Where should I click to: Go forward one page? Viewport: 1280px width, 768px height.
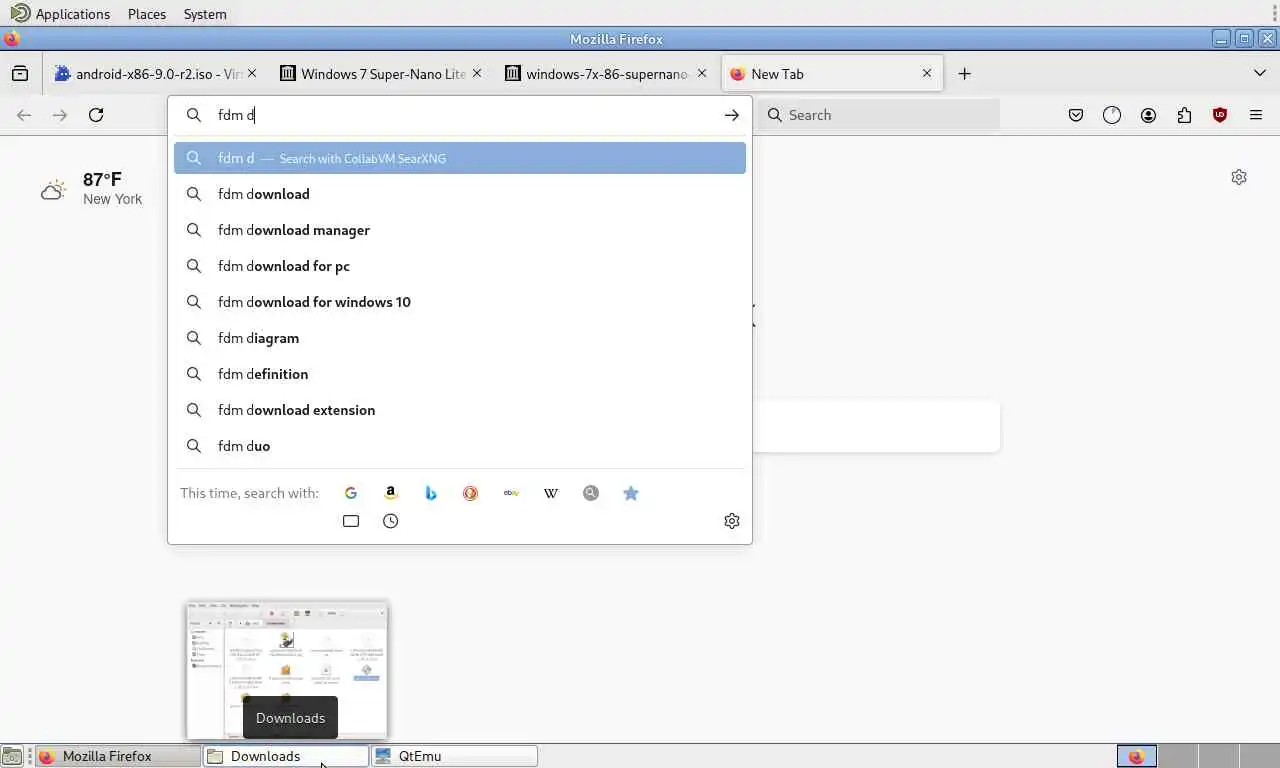(x=60, y=115)
